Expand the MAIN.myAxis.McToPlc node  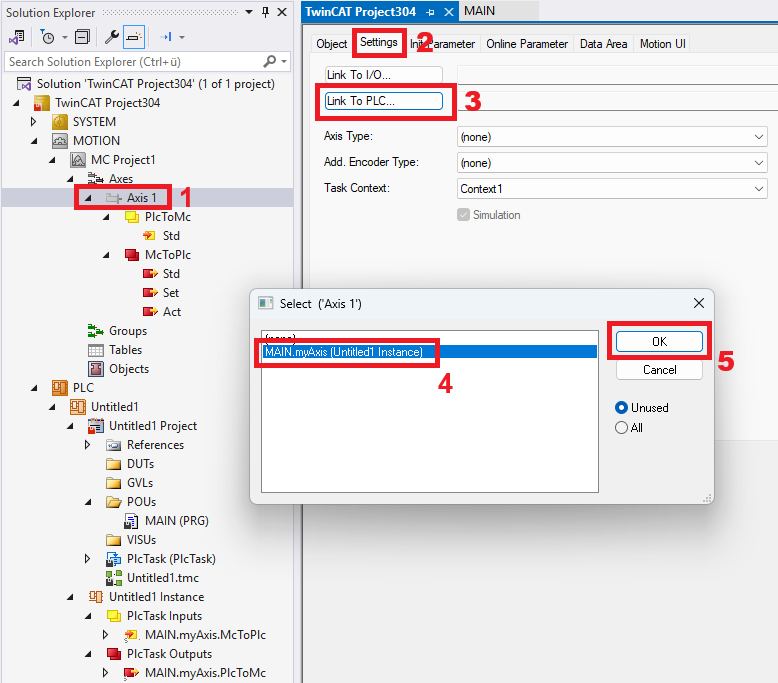pyautogui.click(x=105, y=634)
